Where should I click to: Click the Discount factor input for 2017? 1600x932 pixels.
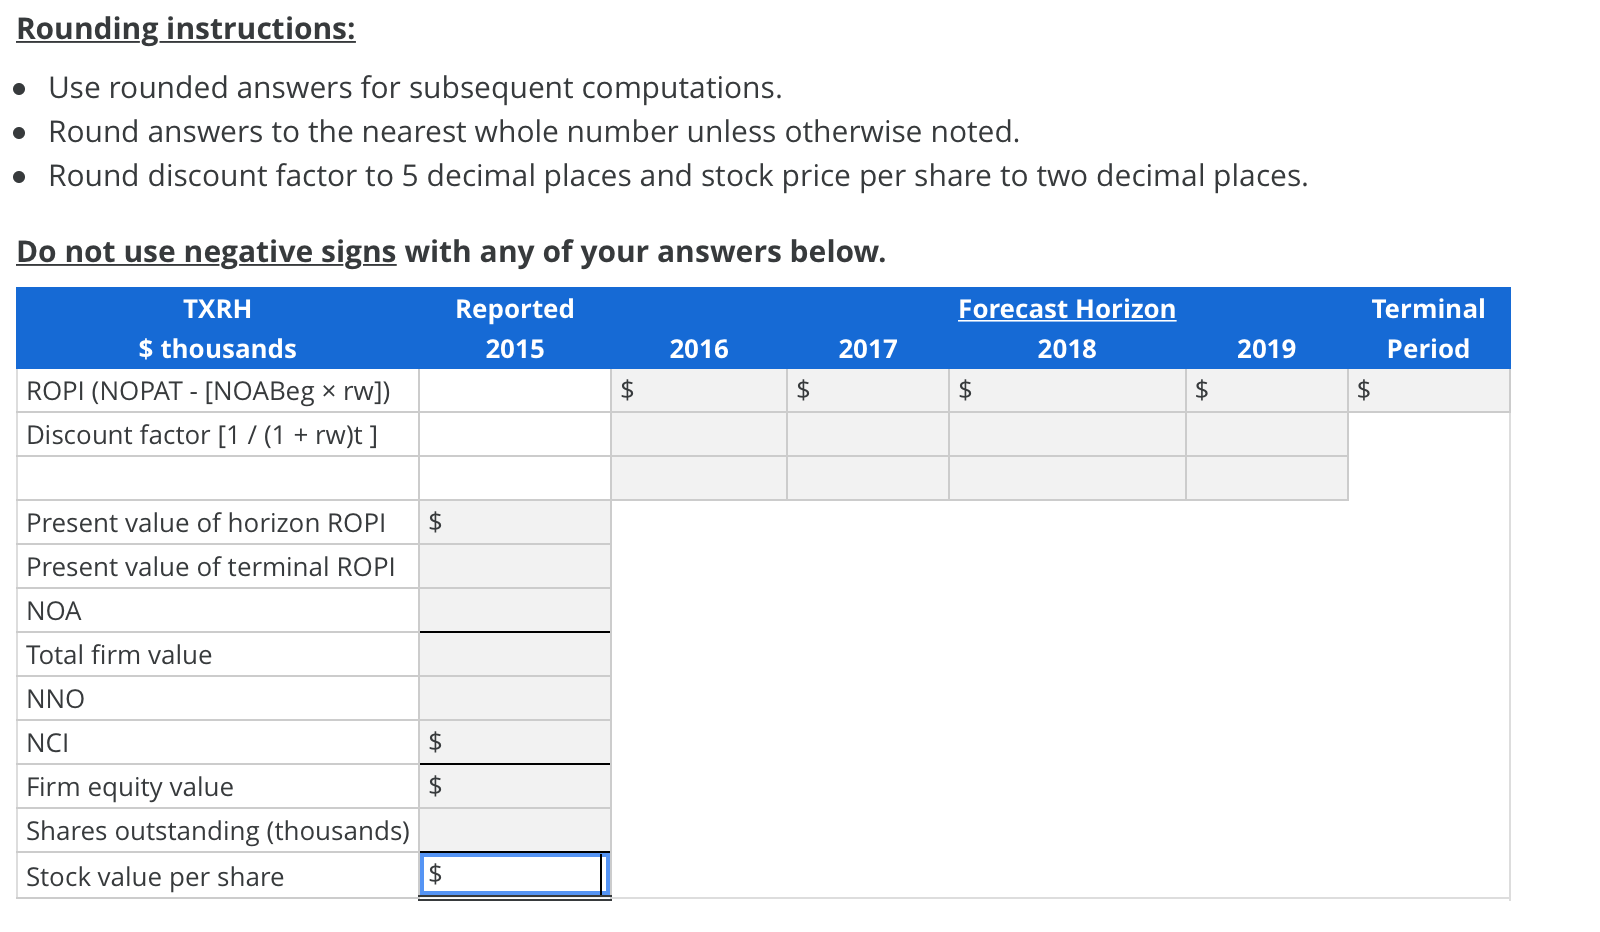868,435
